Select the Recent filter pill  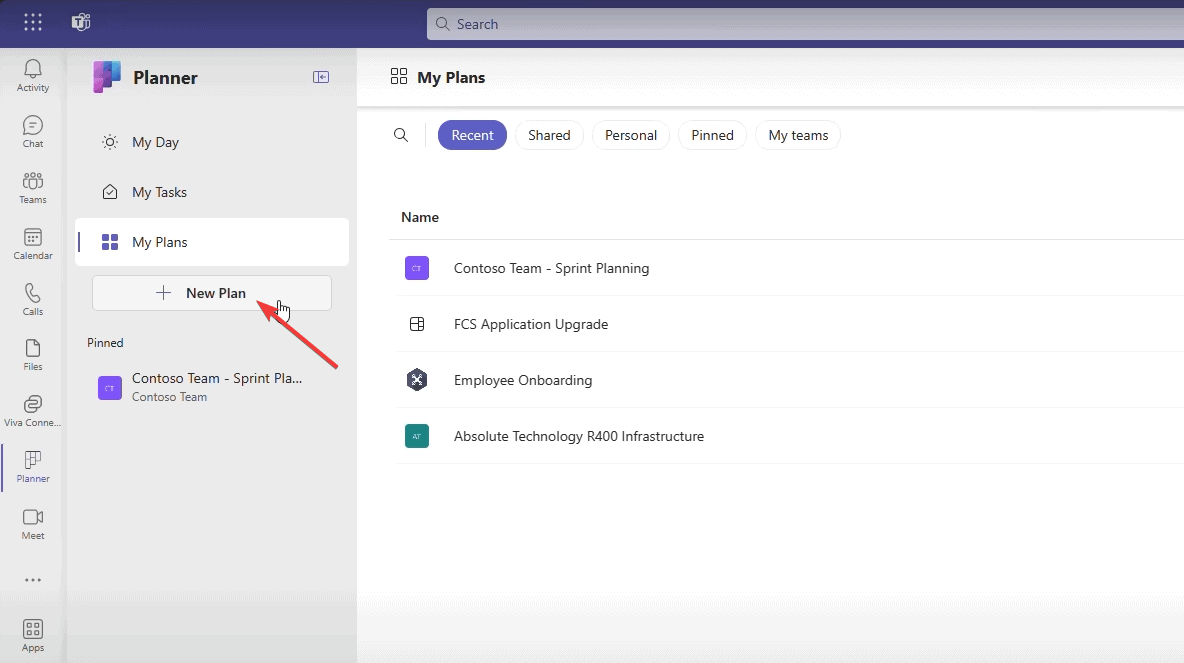pos(472,134)
